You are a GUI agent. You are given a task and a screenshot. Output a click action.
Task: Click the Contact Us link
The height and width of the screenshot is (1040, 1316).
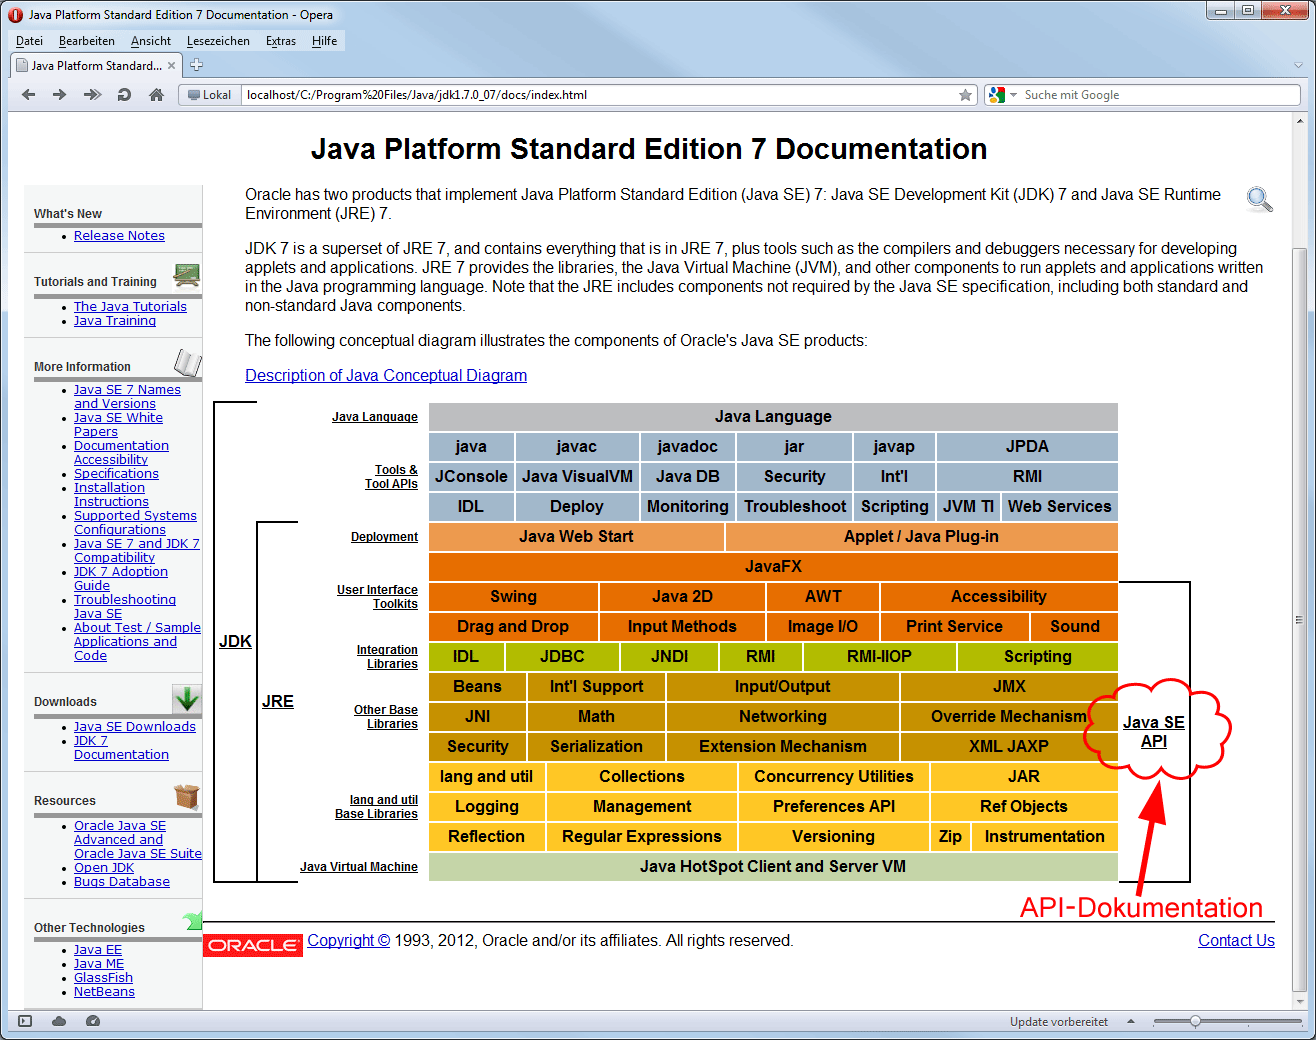(1236, 940)
